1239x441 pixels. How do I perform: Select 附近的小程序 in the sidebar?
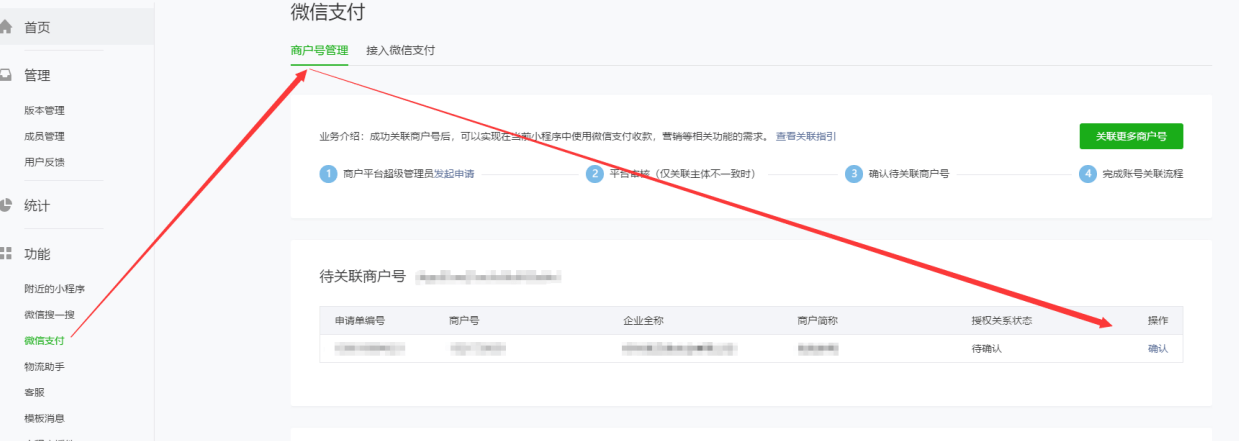[54, 289]
